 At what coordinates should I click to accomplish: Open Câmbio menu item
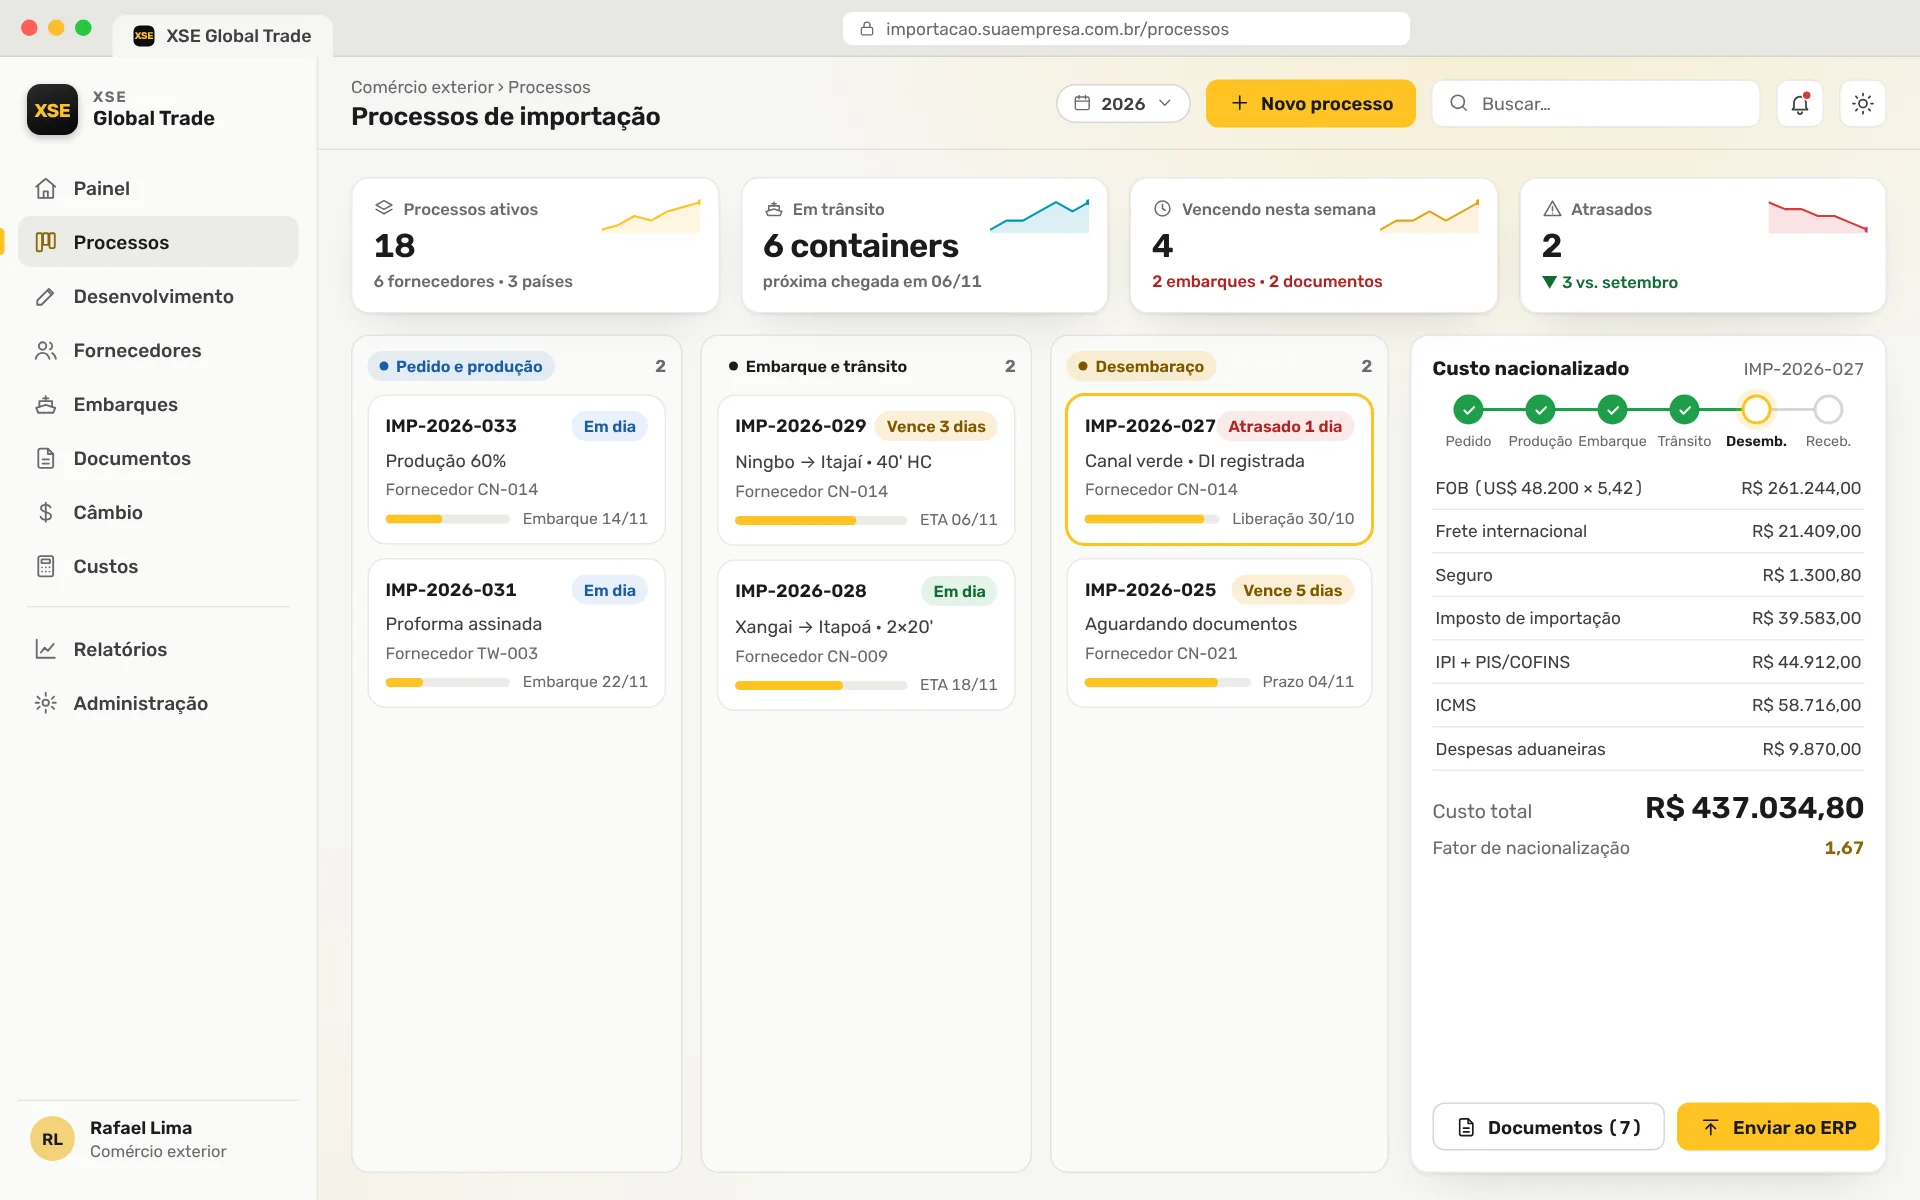point(158,512)
